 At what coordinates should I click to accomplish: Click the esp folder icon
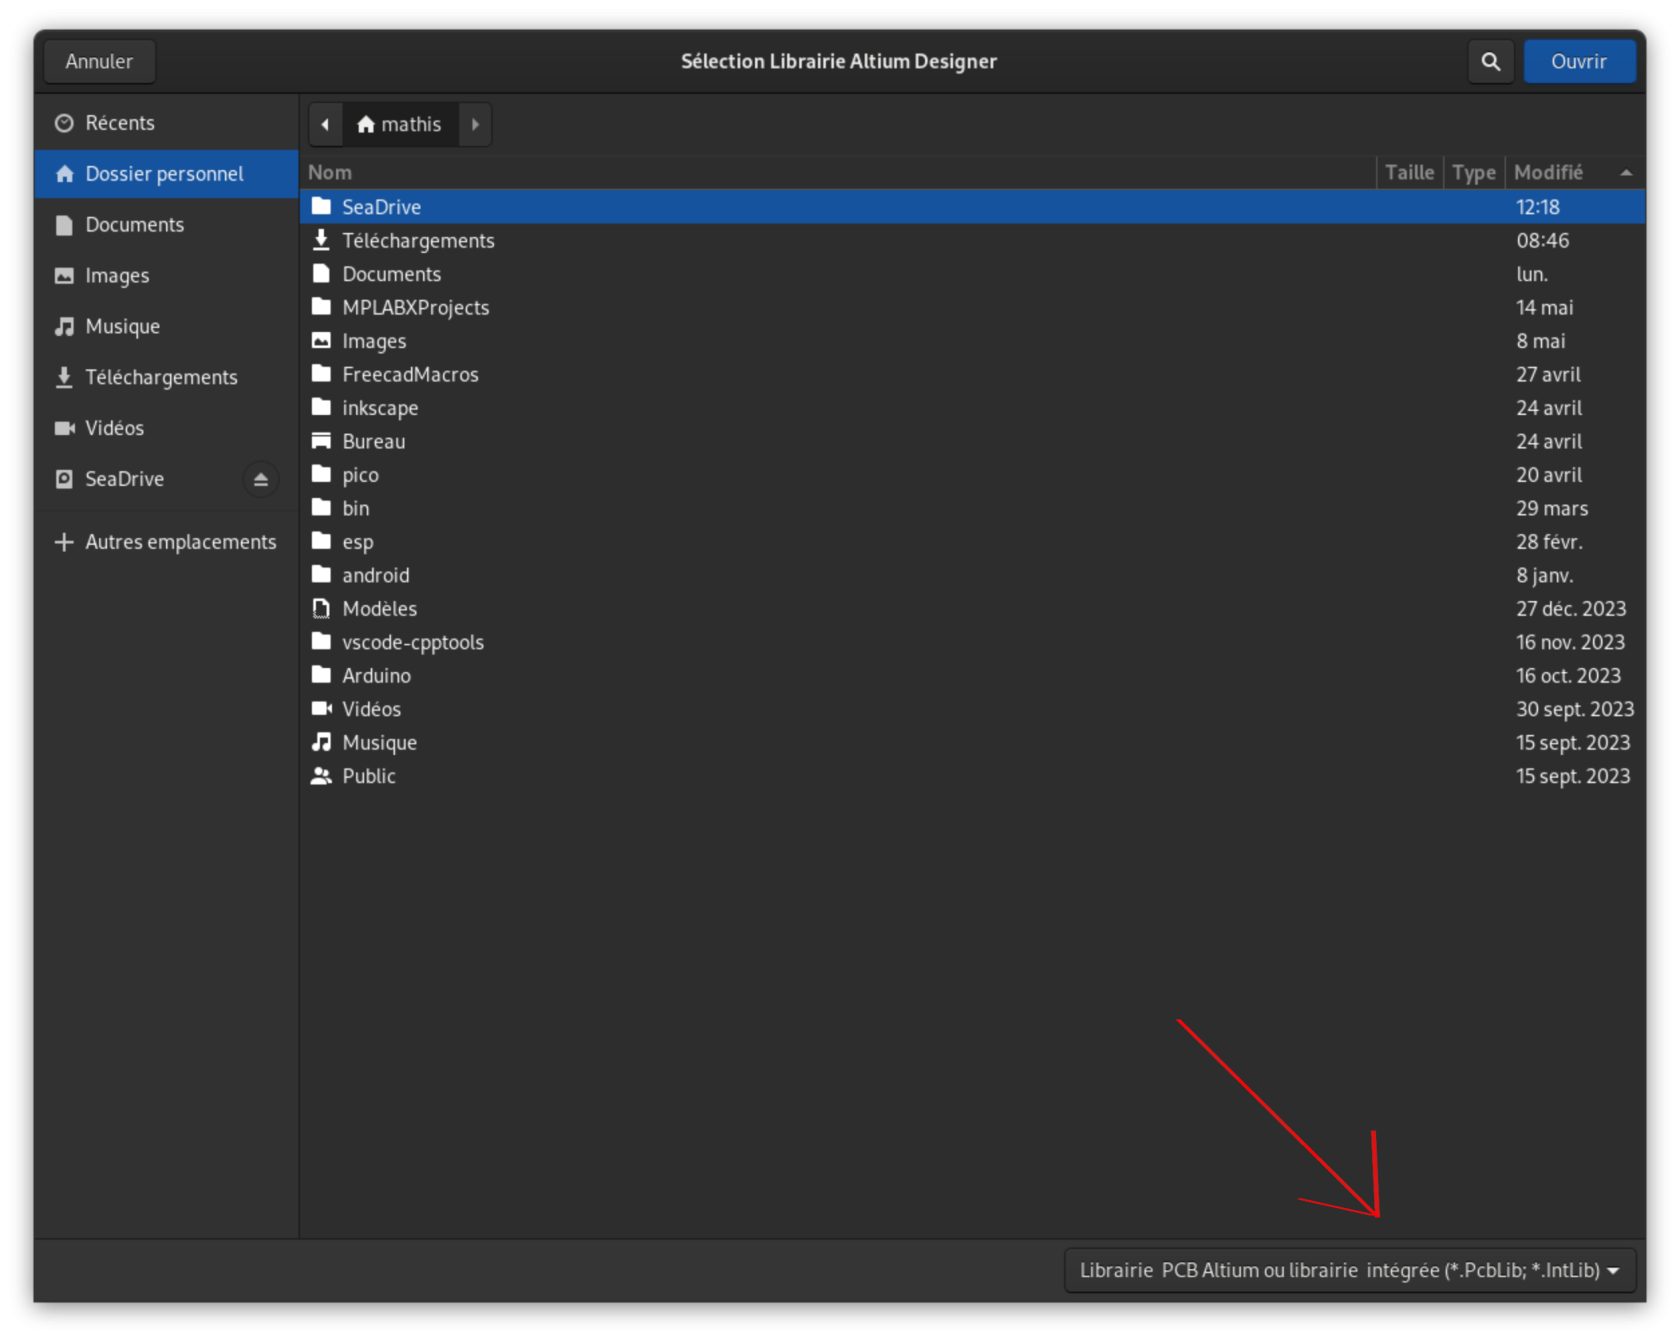click(x=321, y=542)
